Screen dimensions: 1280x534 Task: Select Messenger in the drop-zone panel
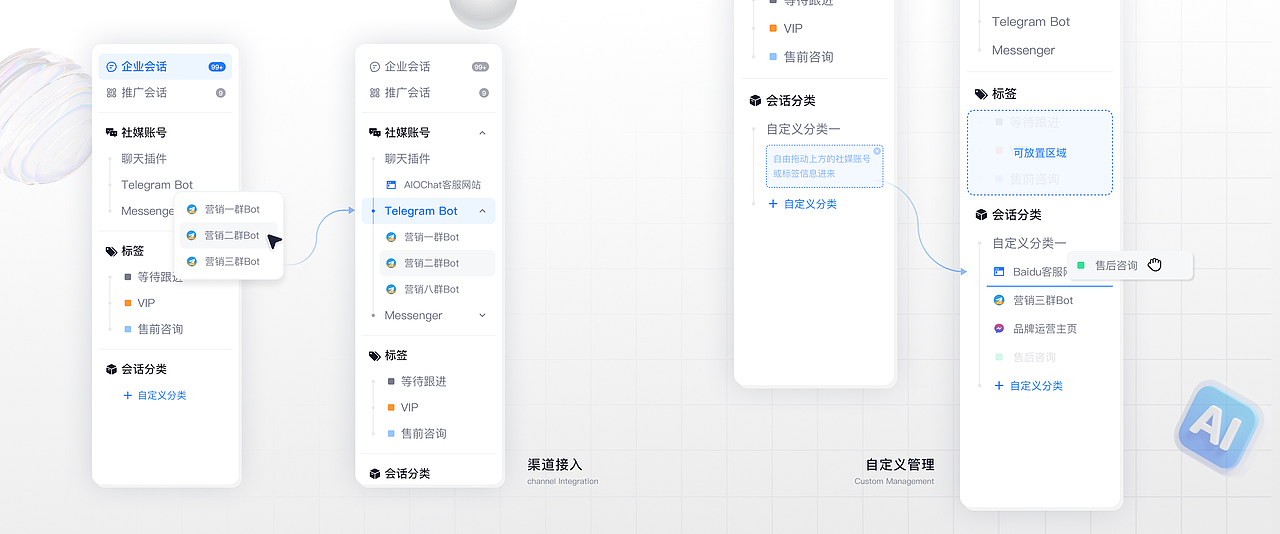[x=1023, y=50]
